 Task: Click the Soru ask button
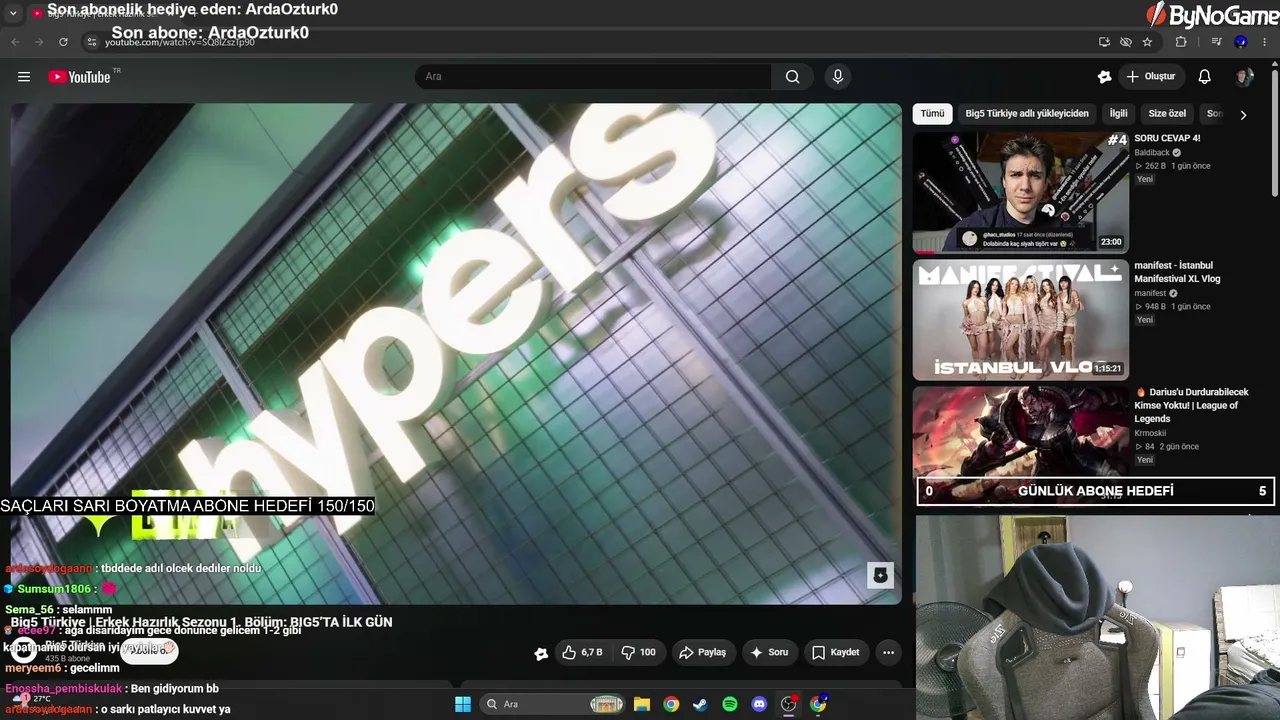(x=769, y=652)
